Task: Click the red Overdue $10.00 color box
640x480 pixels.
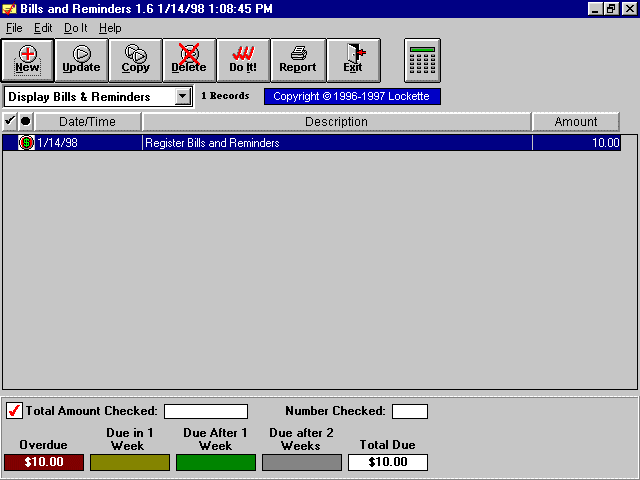Action: point(44,462)
